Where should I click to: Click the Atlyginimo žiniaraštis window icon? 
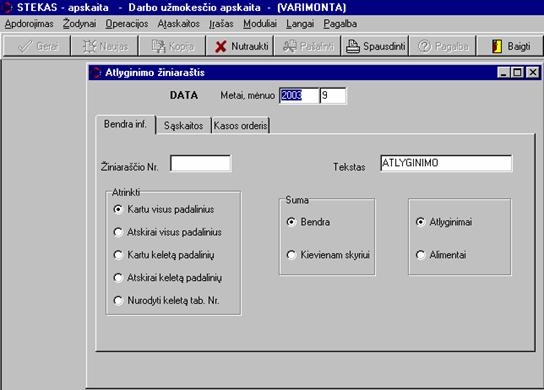tap(96, 73)
